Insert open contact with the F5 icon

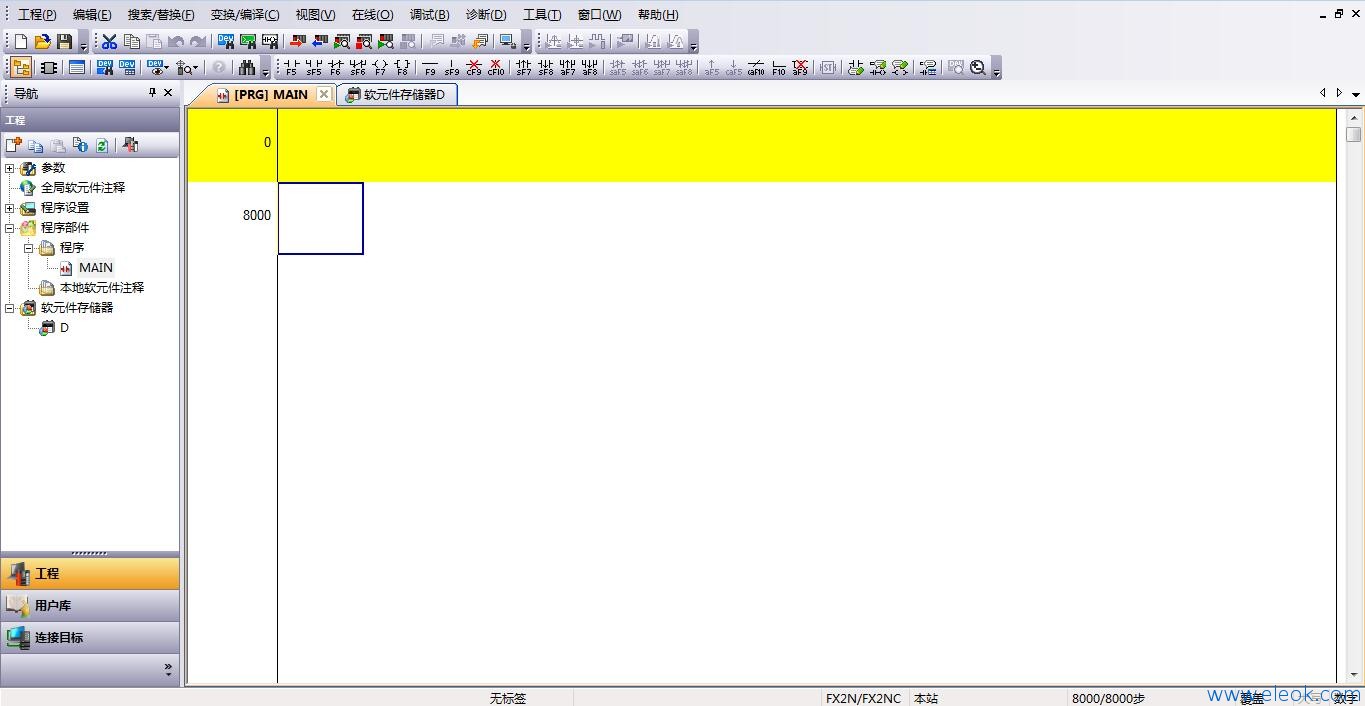(x=291, y=68)
